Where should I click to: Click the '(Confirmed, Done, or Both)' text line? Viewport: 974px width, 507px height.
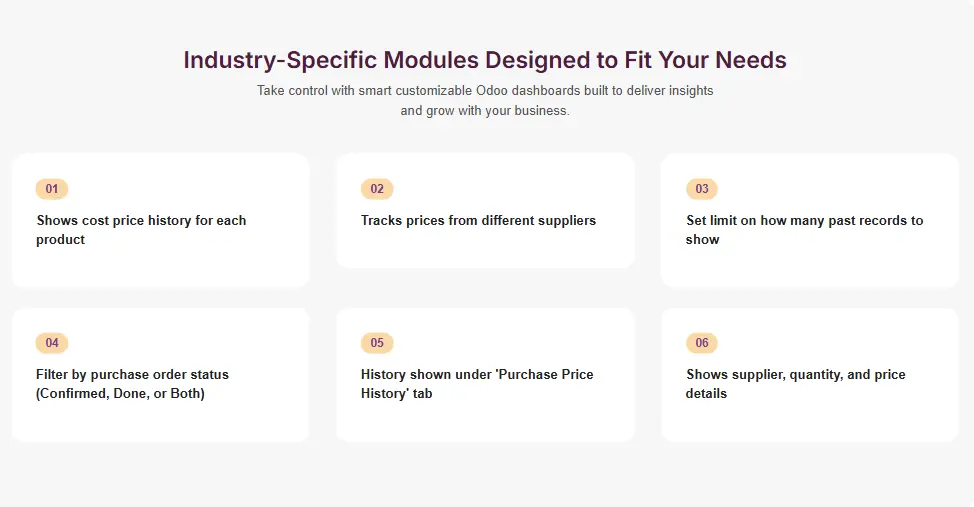point(120,393)
